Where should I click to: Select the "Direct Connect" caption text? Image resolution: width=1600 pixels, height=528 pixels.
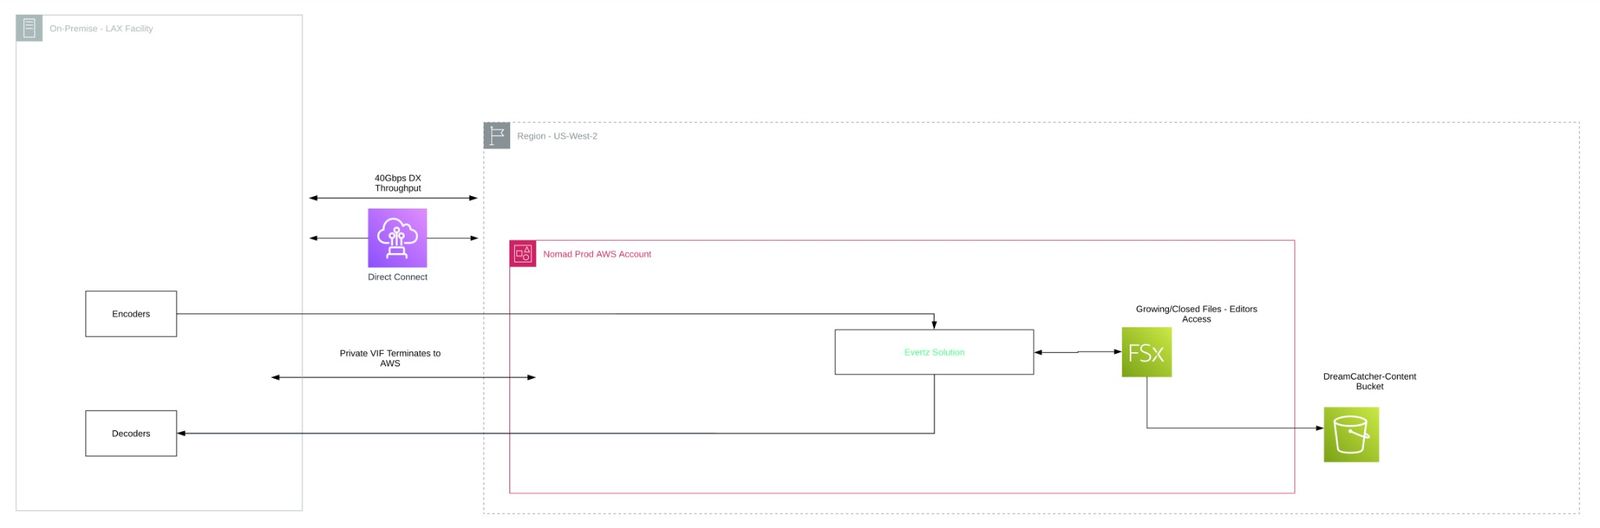tap(397, 277)
